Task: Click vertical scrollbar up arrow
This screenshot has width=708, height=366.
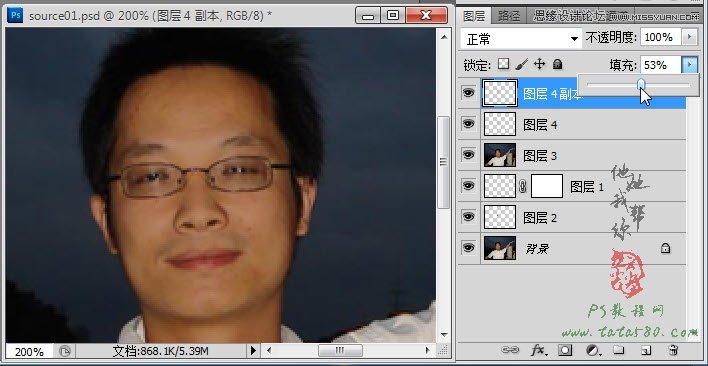Action: click(444, 37)
